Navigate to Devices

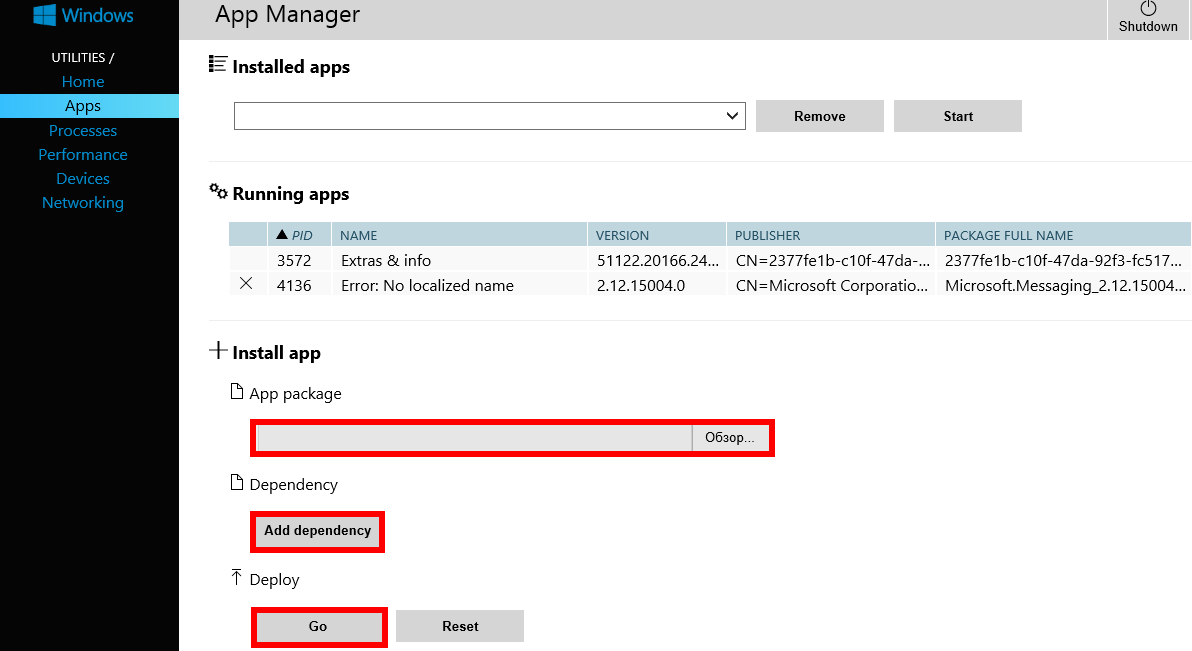(83, 179)
